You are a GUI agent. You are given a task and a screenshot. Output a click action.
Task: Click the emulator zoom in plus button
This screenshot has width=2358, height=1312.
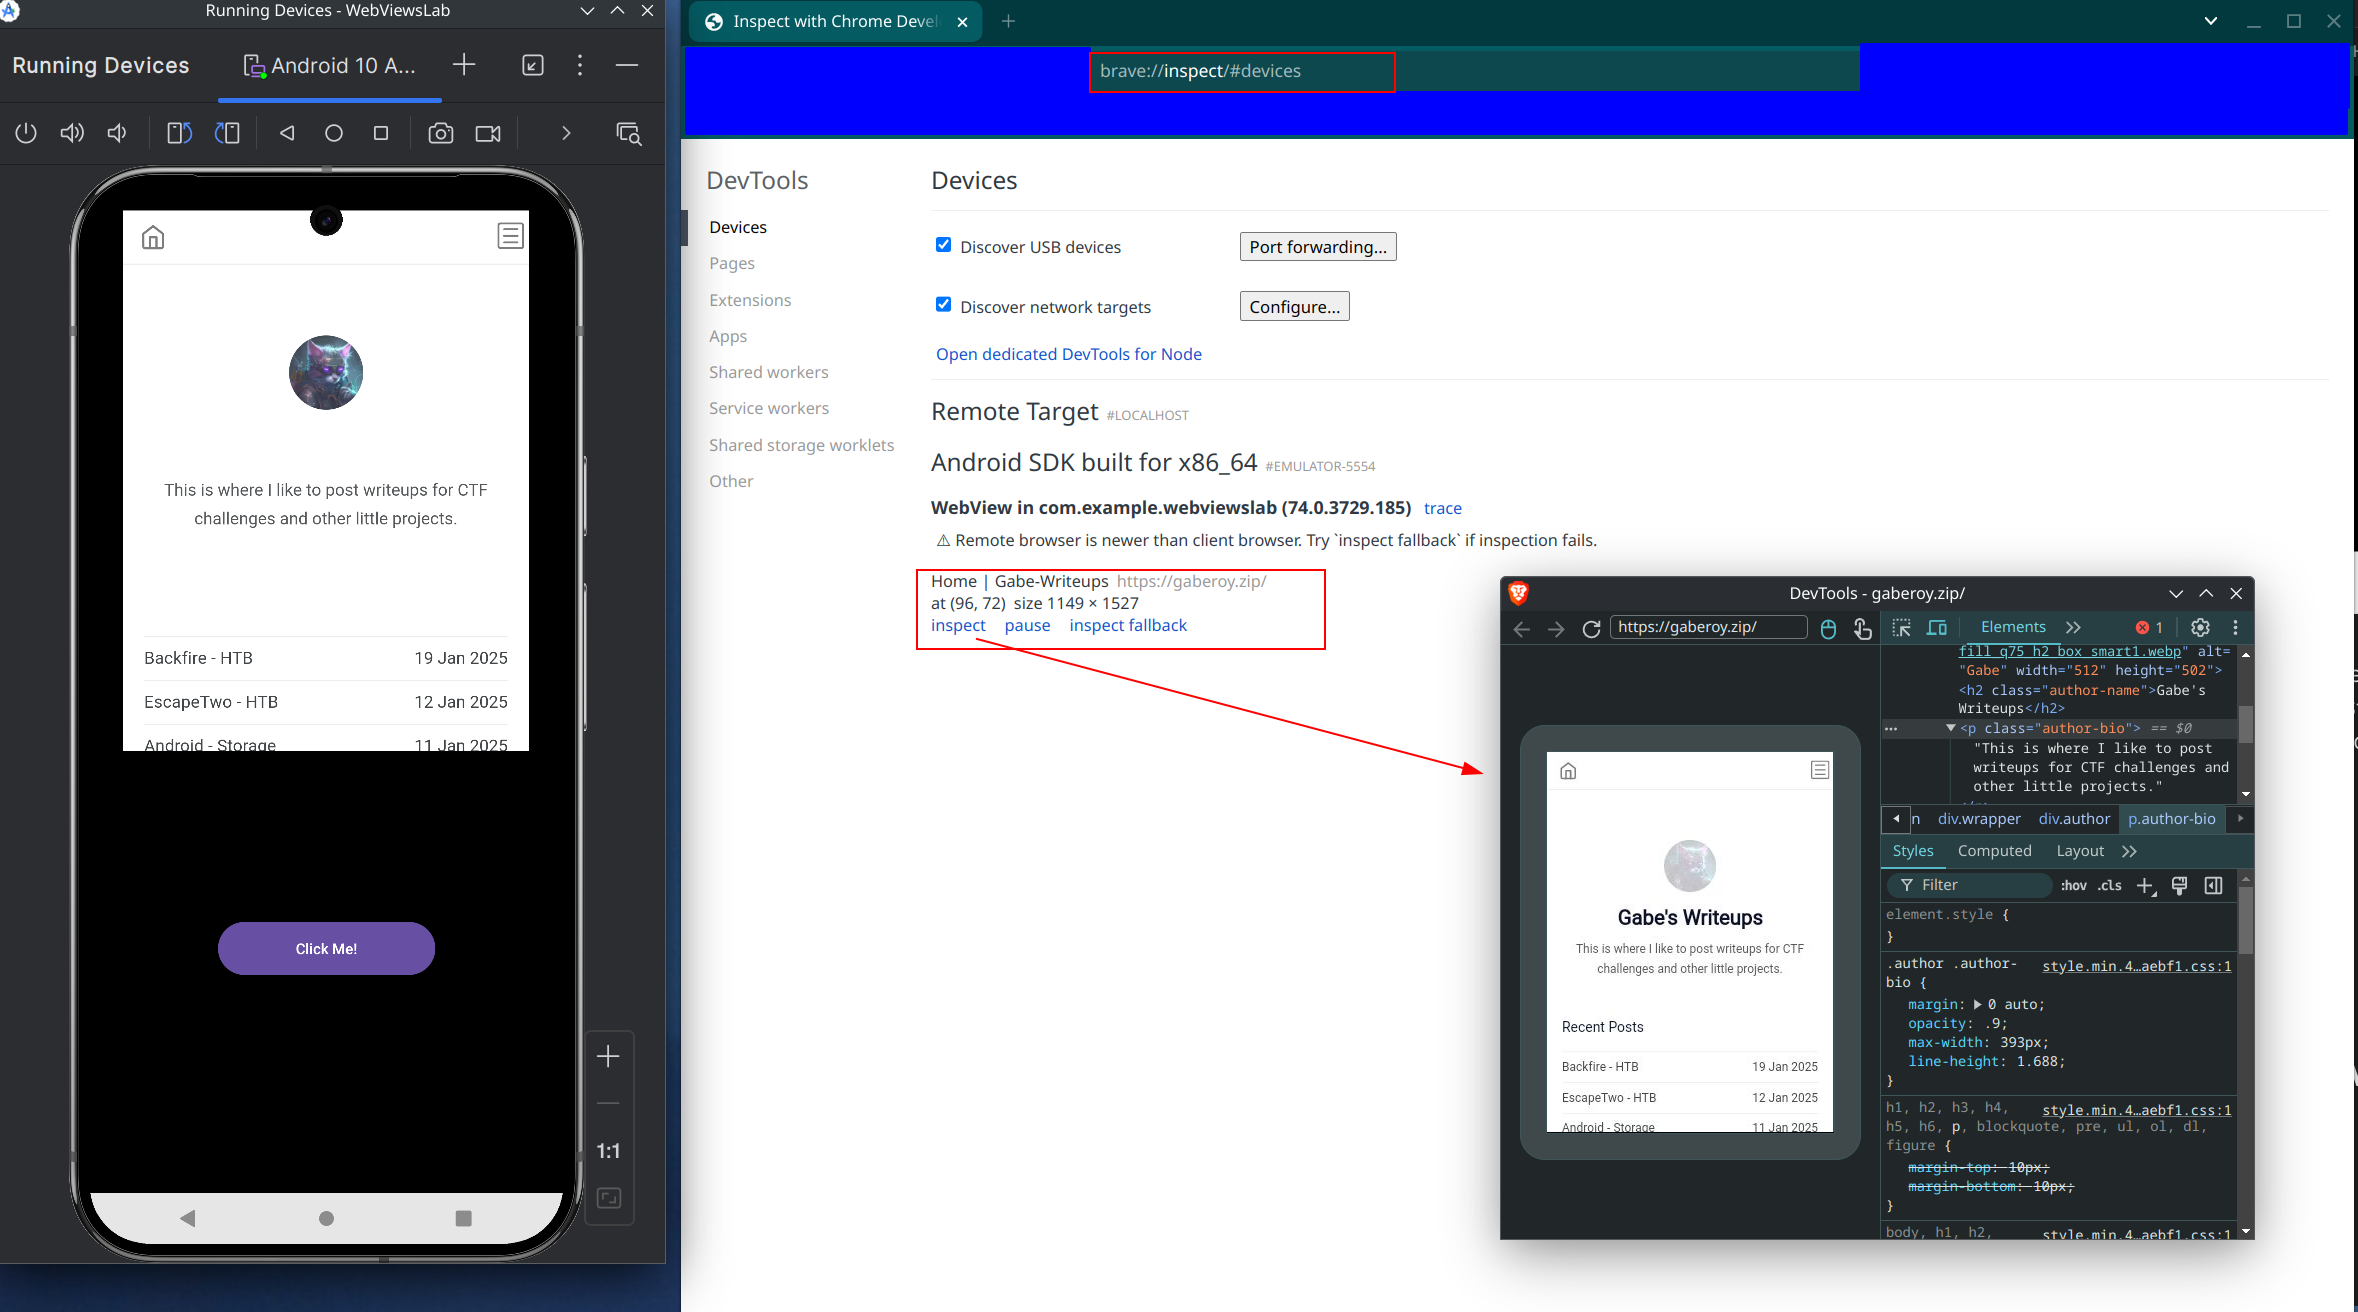(x=608, y=1056)
